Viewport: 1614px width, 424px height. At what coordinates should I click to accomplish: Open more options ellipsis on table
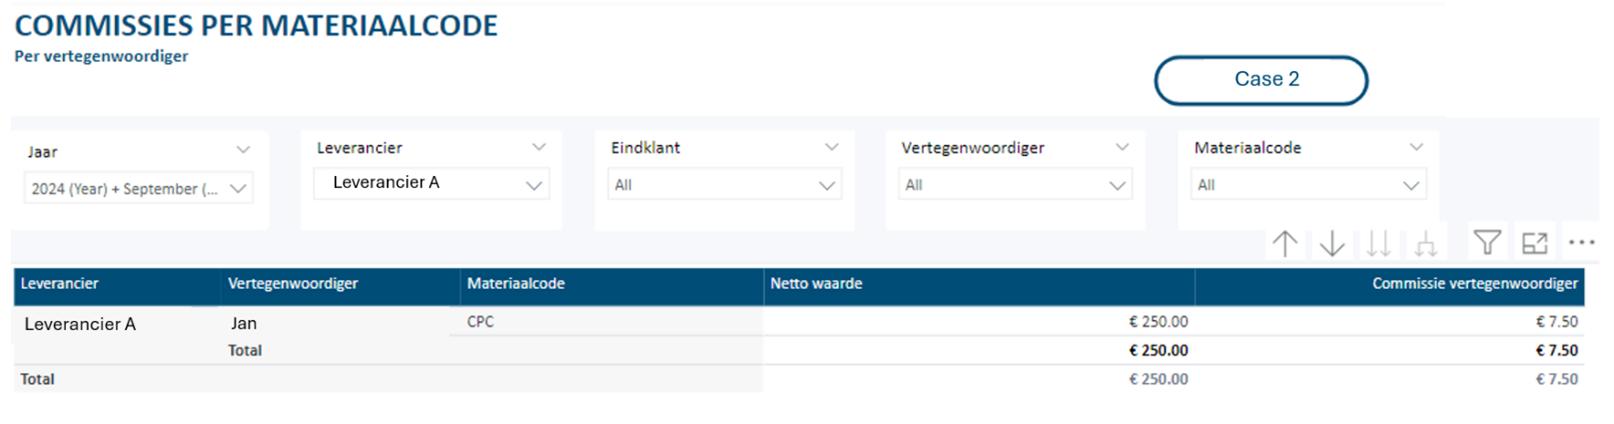click(x=1582, y=242)
